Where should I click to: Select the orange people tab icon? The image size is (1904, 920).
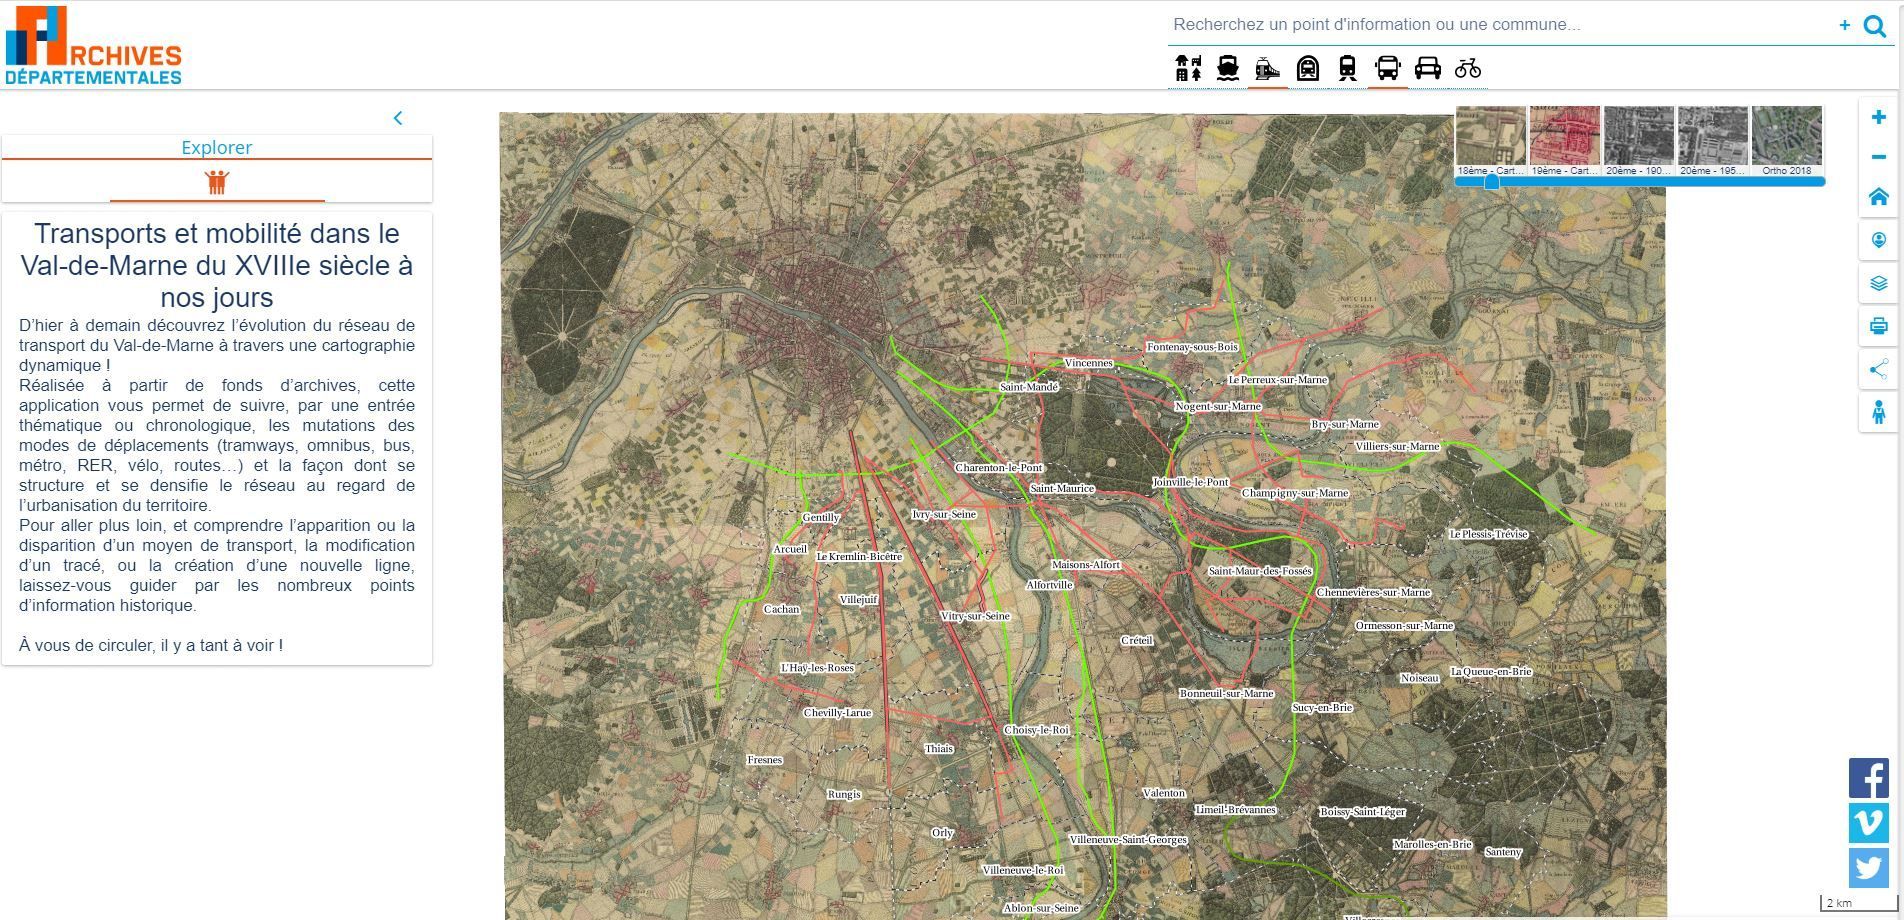point(217,182)
